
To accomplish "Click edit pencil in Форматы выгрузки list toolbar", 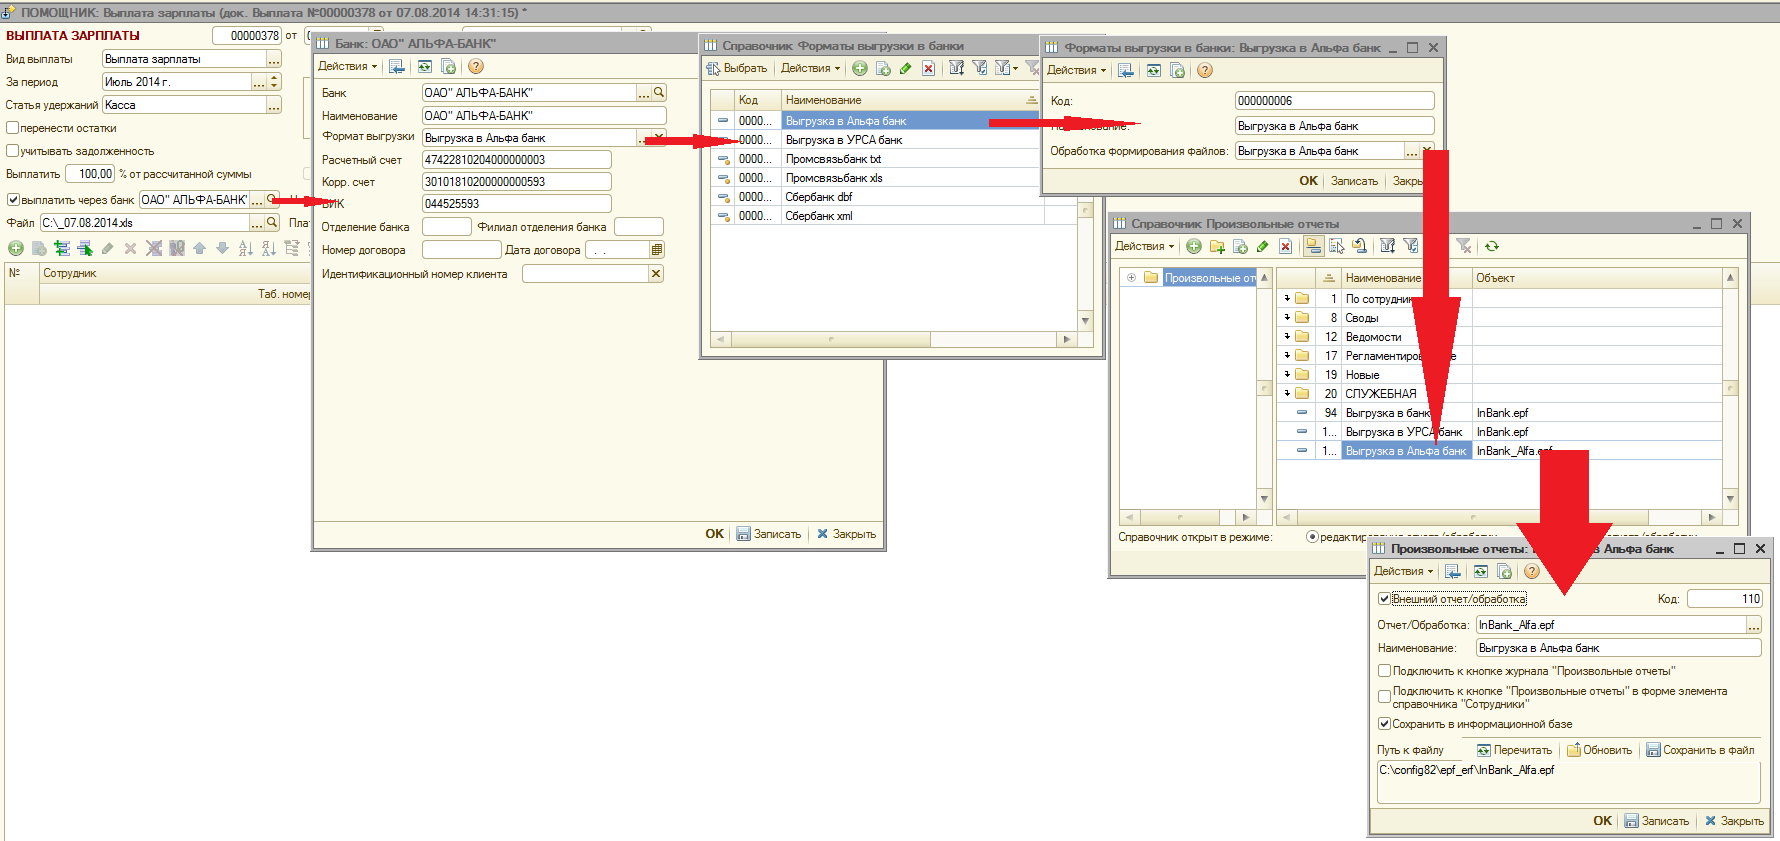I will click(x=905, y=68).
